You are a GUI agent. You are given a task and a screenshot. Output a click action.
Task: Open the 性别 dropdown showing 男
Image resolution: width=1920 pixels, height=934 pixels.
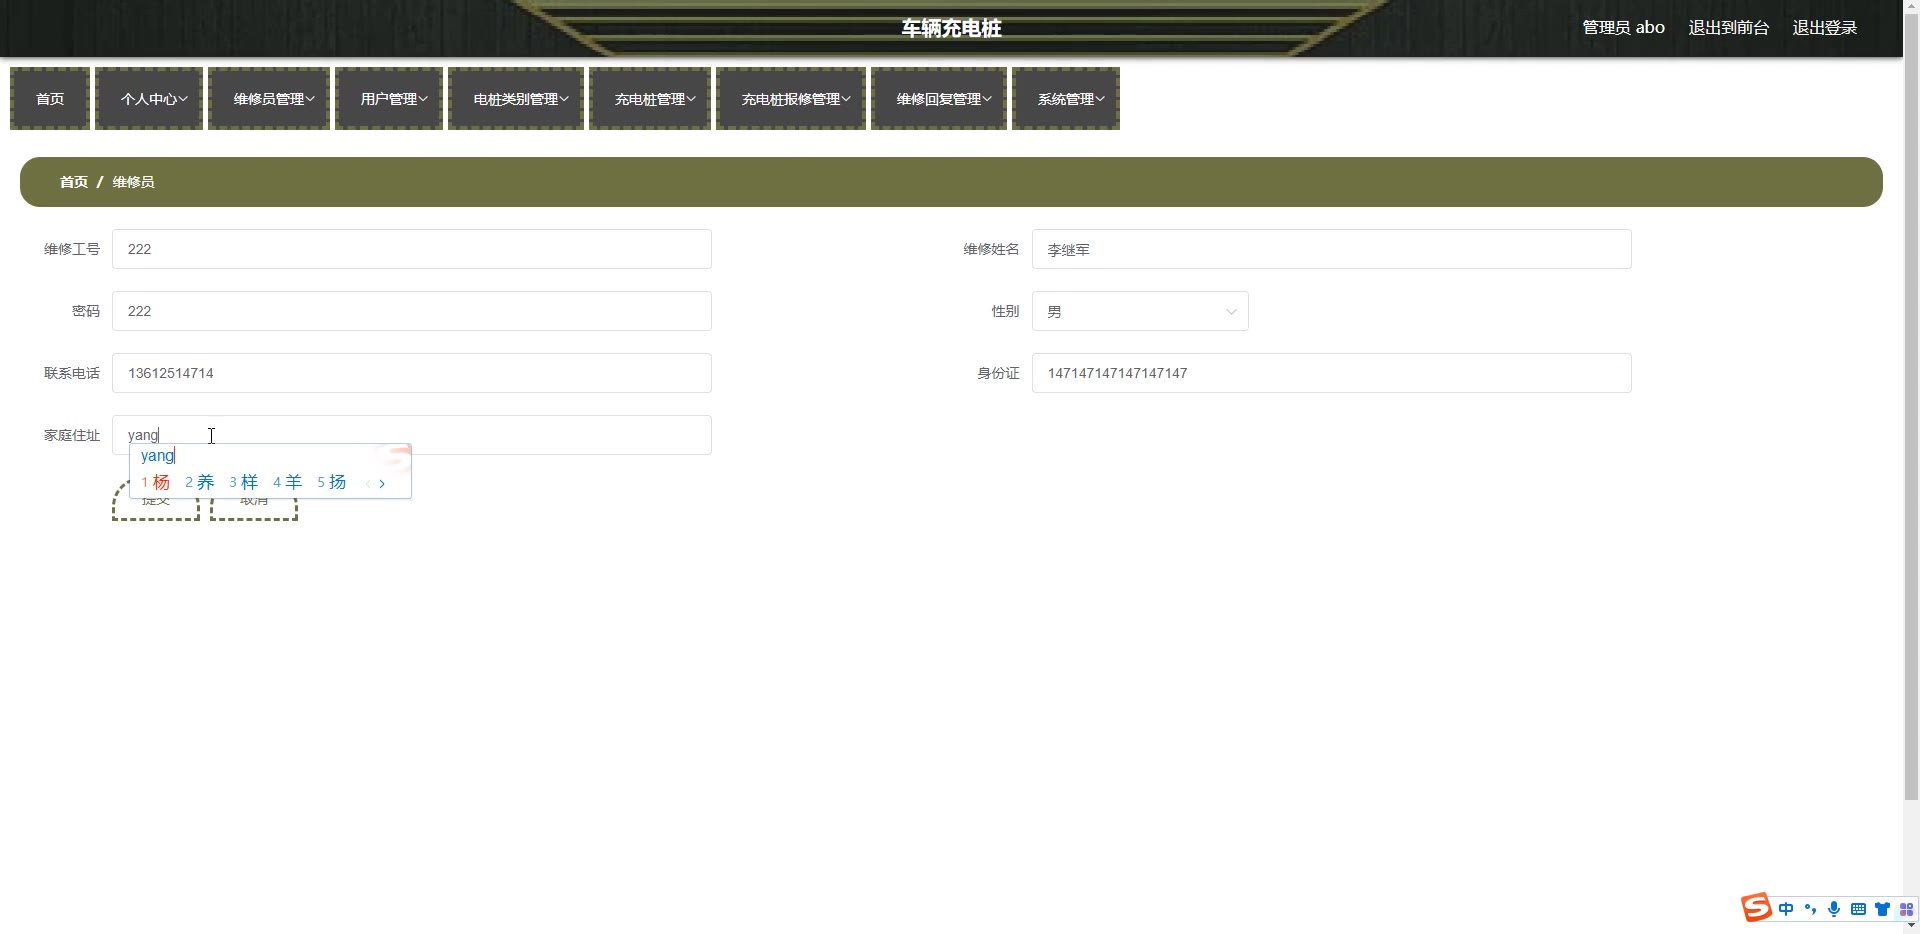(1140, 311)
